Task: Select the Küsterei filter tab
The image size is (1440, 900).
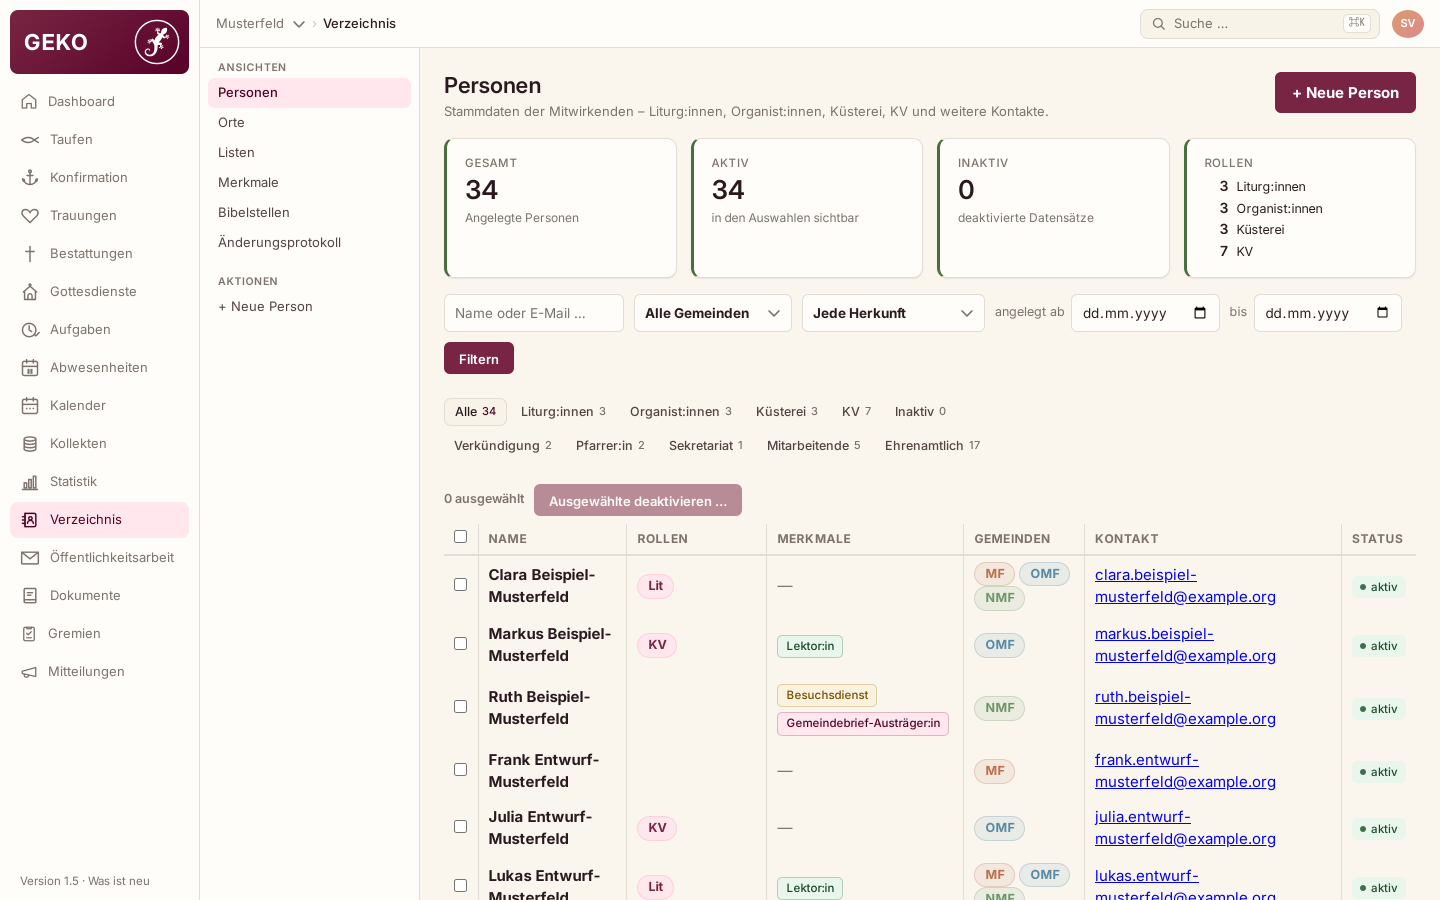Action: pyautogui.click(x=787, y=412)
